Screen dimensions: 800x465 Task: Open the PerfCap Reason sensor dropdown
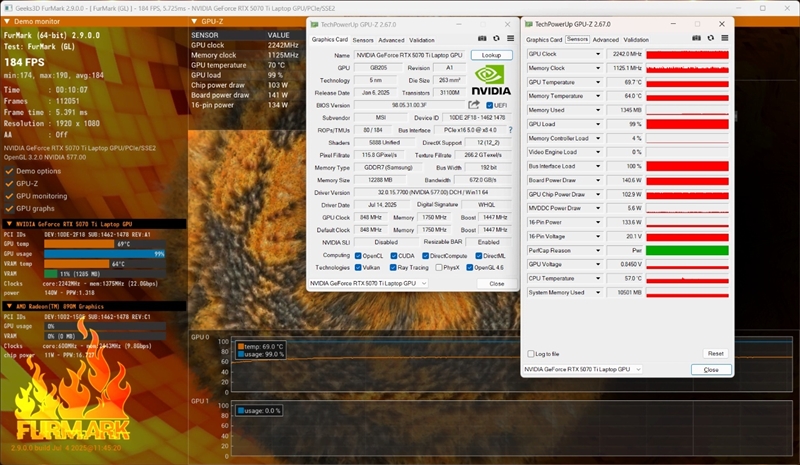pyautogui.click(x=598, y=251)
